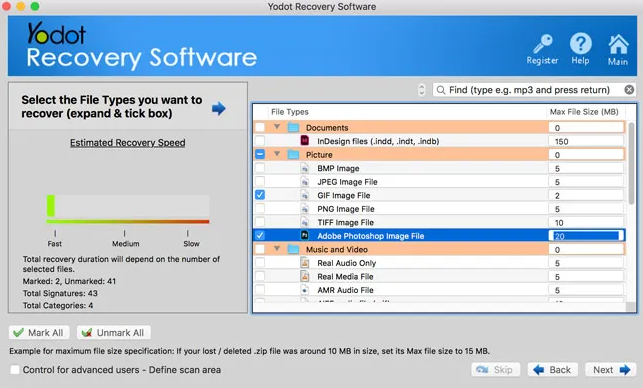Click the Adobe Photoshop file icon
Image resolution: width=643 pixels, height=388 pixels.
305,235
